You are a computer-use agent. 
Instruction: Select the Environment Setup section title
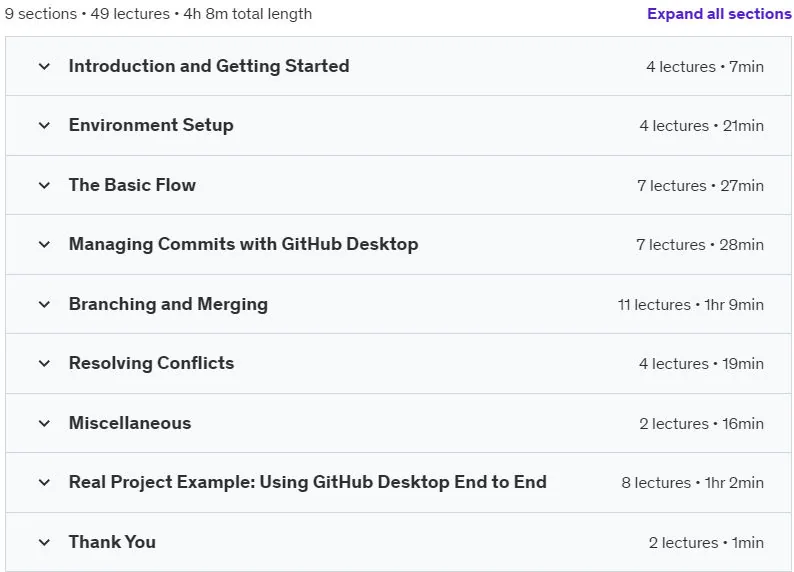[151, 125]
